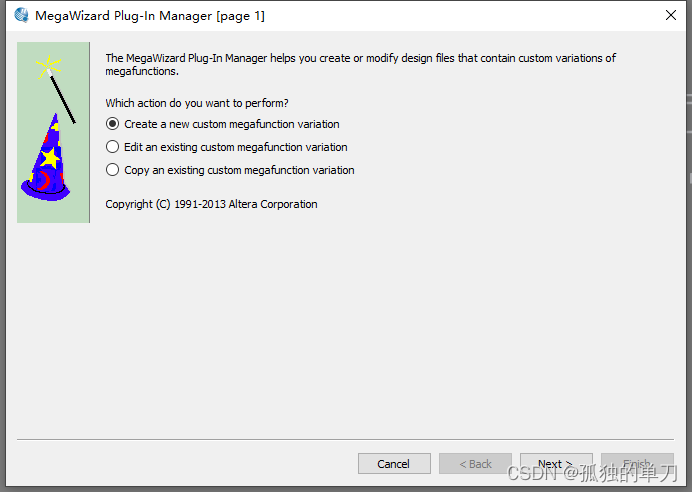Click the 'Which action do you want to perform?' label
Image resolution: width=692 pixels, height=492 pixels.
(x=197, y=103)
